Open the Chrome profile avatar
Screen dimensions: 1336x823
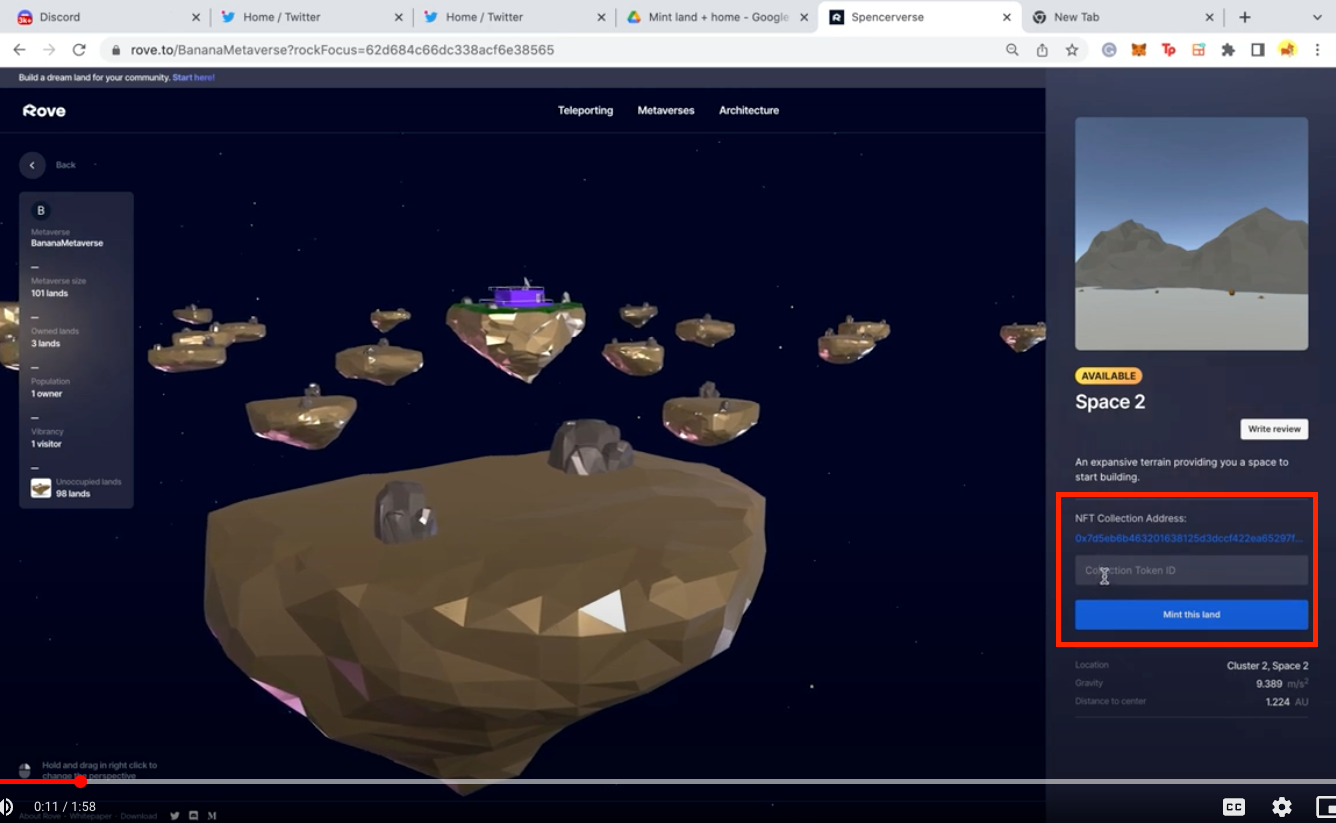click(x=1288, y=50)
